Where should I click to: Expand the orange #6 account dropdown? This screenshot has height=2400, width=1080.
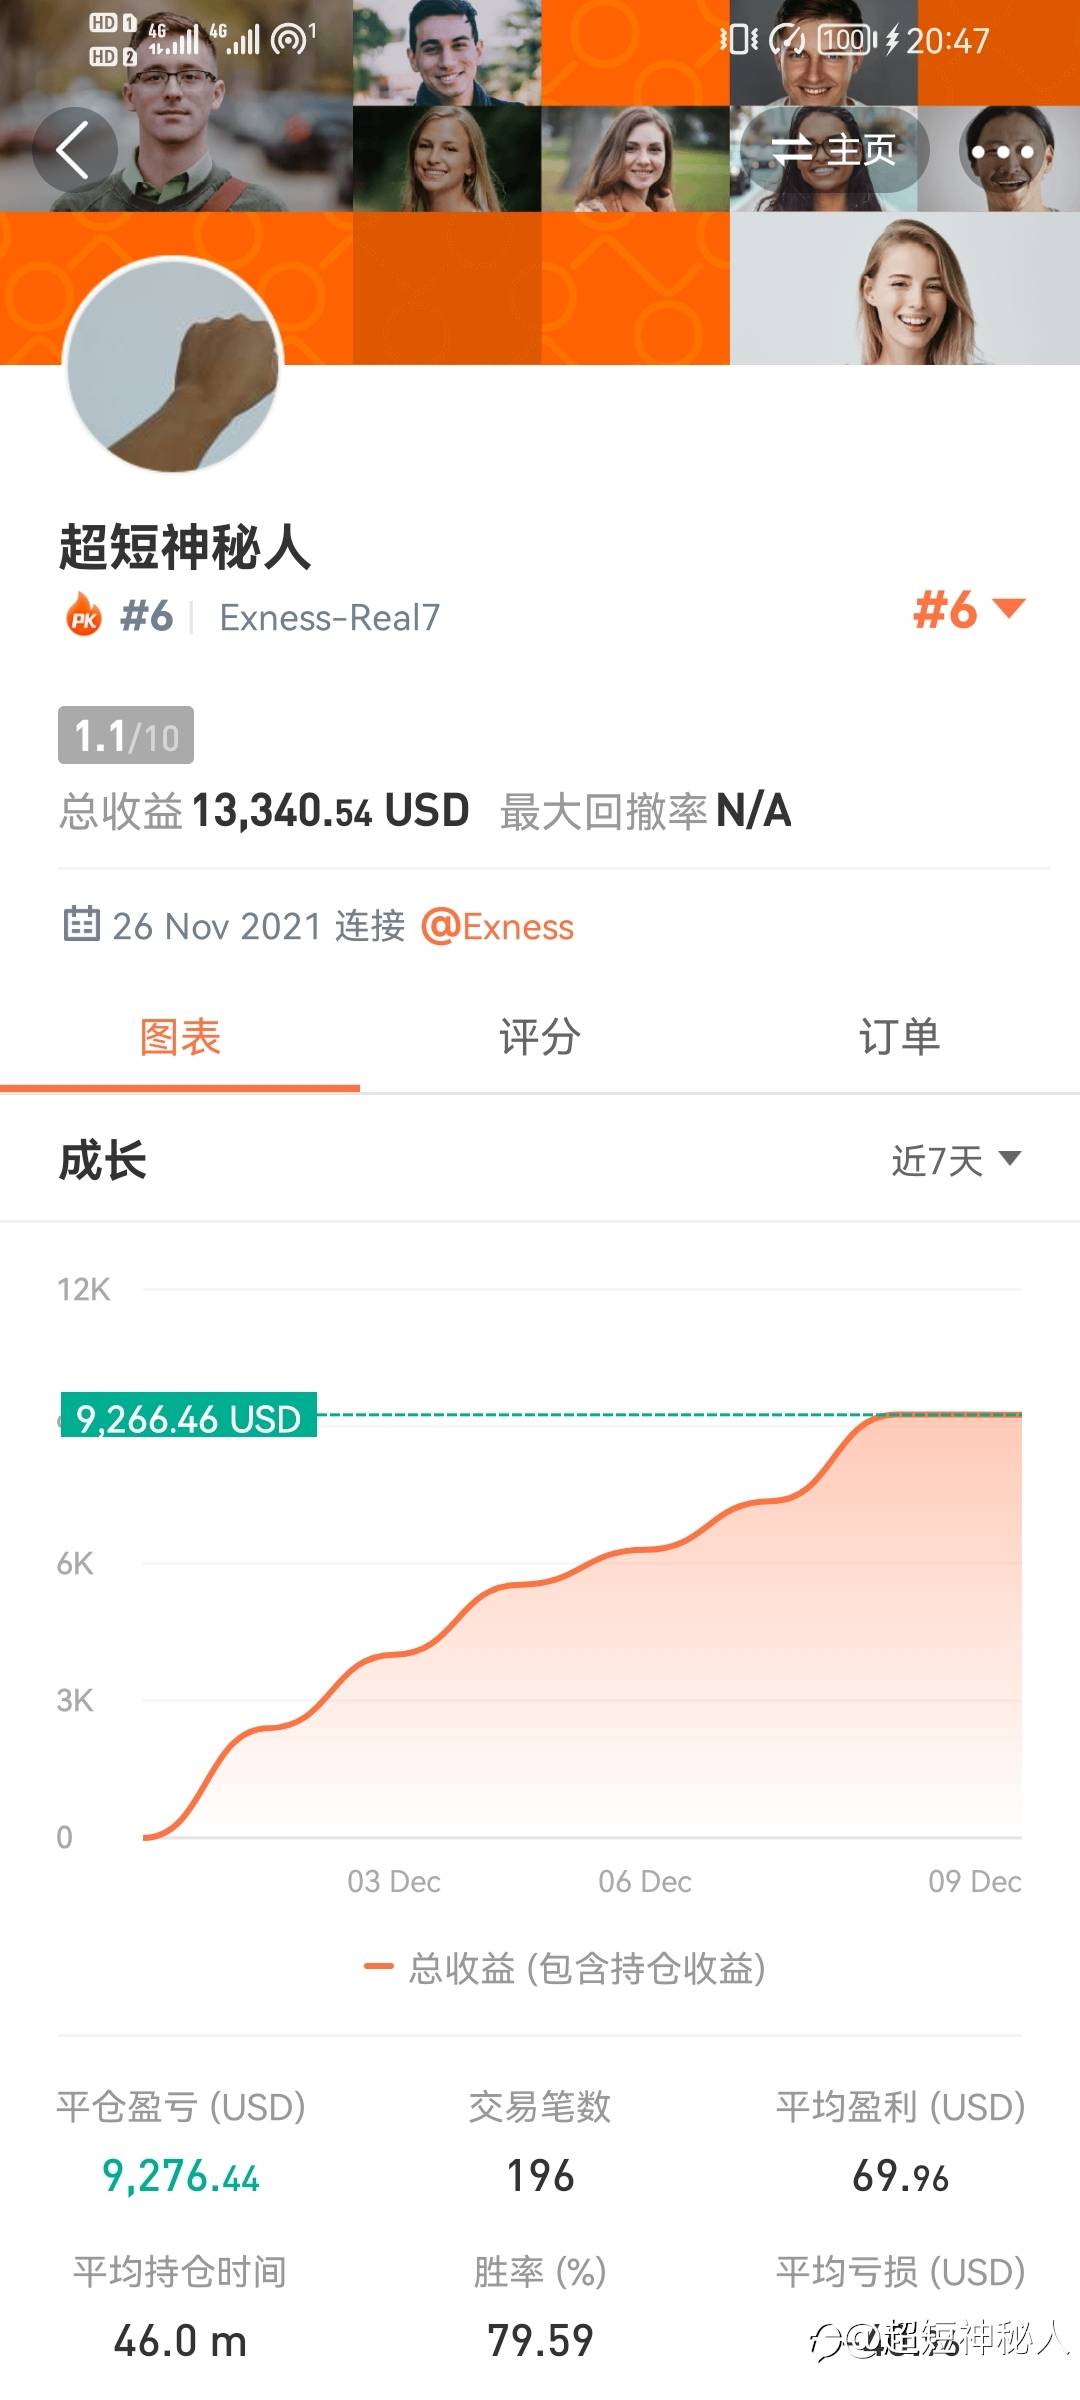coord(968,610)
